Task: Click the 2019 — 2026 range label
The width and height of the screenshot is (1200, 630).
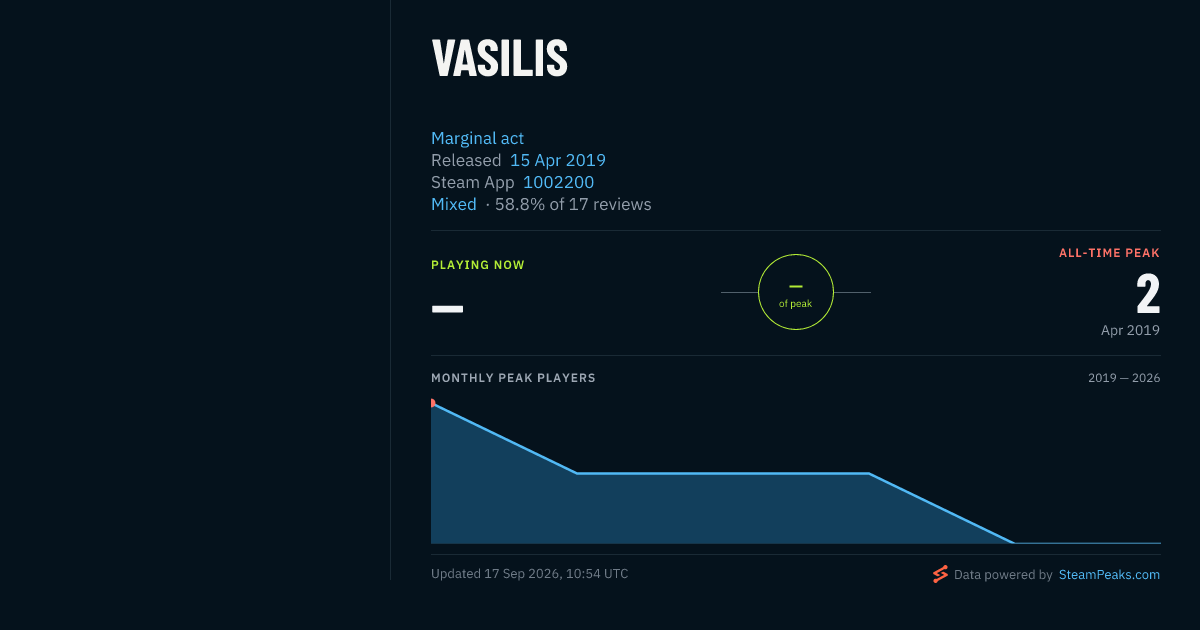Action: pos(1124,378)
